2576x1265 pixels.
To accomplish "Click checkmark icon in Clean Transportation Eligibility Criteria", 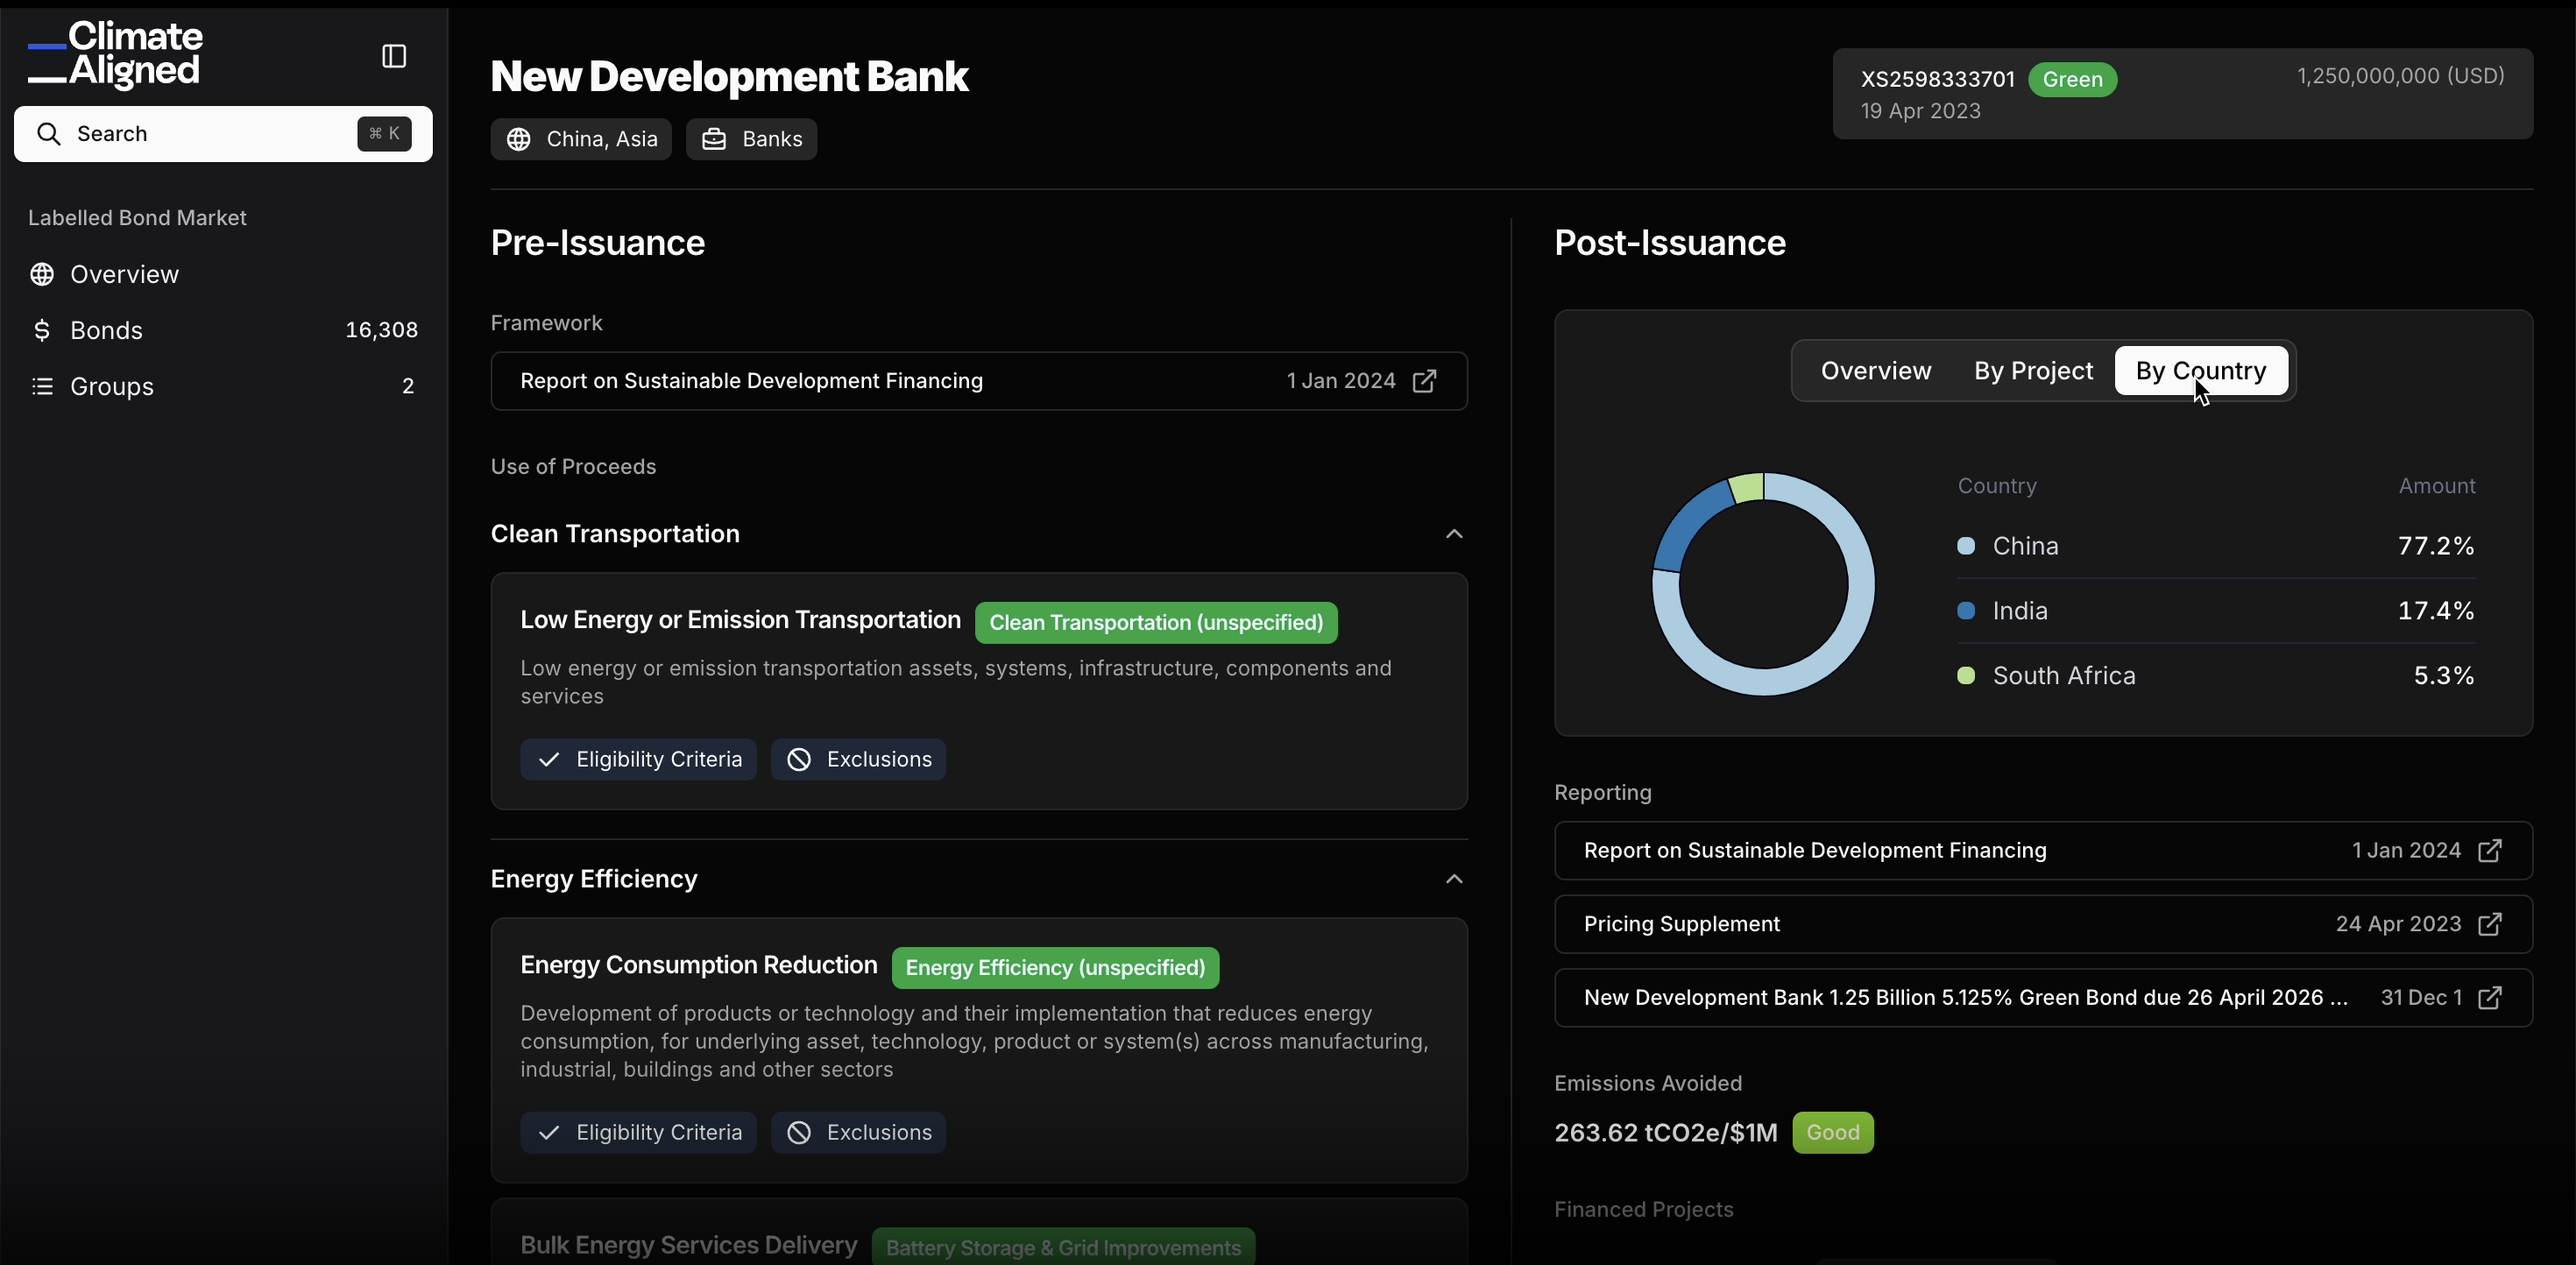I will point(548,760).
